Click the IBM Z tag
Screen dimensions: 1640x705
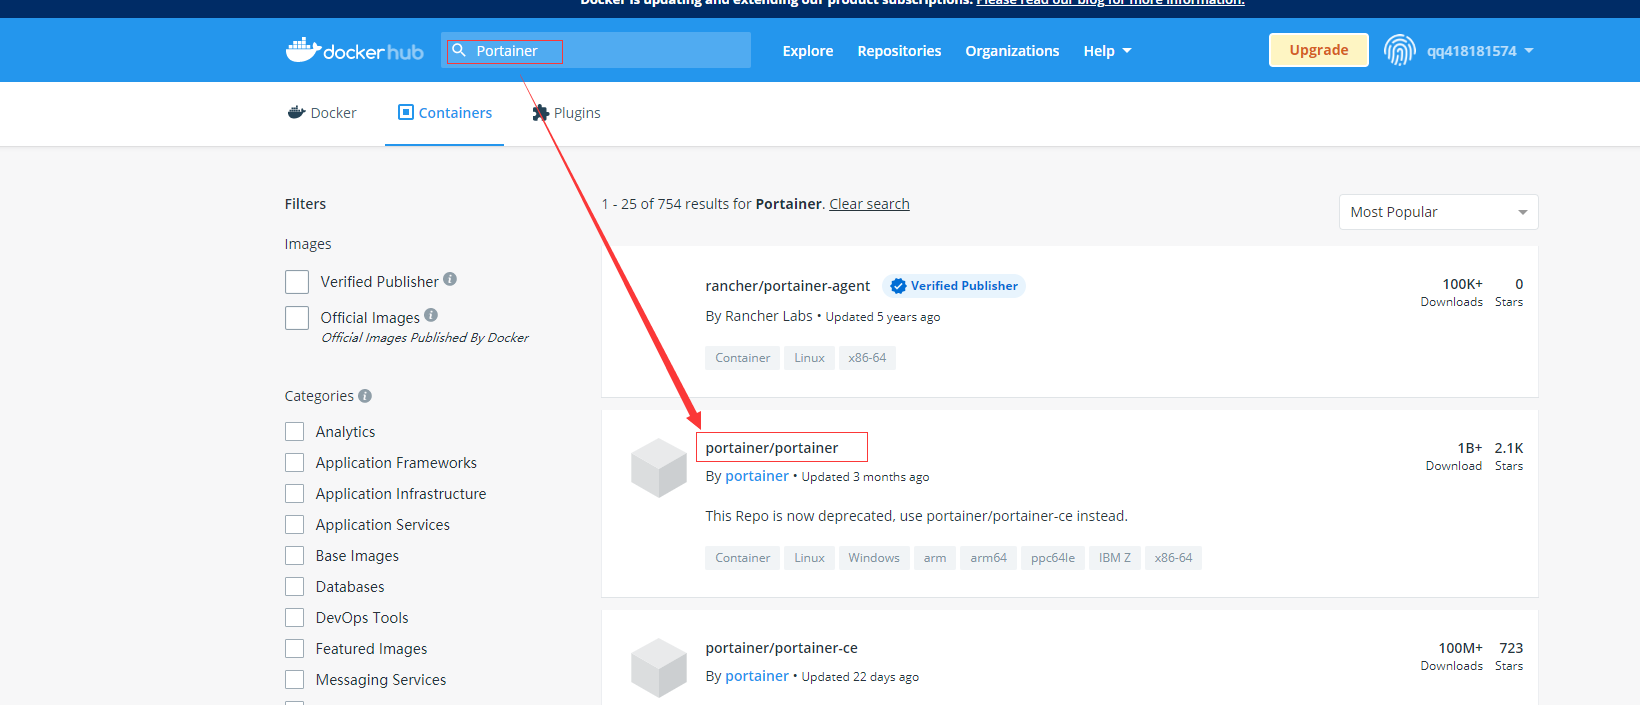(x=1115, y=558)
